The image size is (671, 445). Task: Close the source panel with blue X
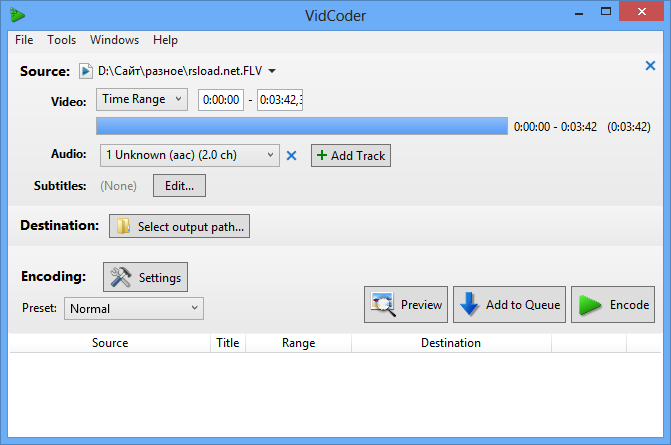pos(650,65)
